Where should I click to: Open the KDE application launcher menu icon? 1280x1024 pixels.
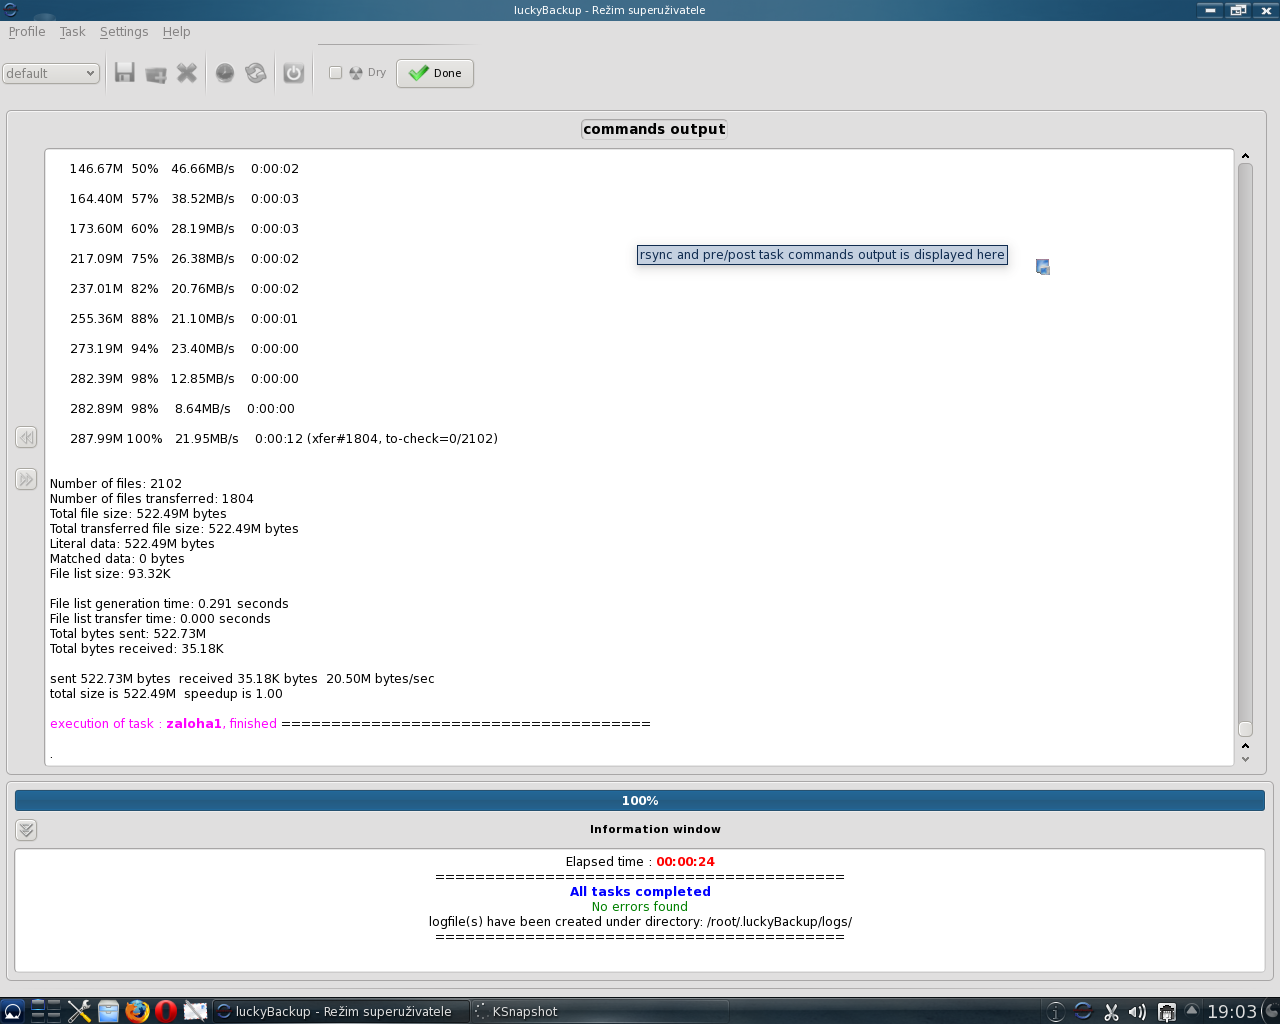12,1011
